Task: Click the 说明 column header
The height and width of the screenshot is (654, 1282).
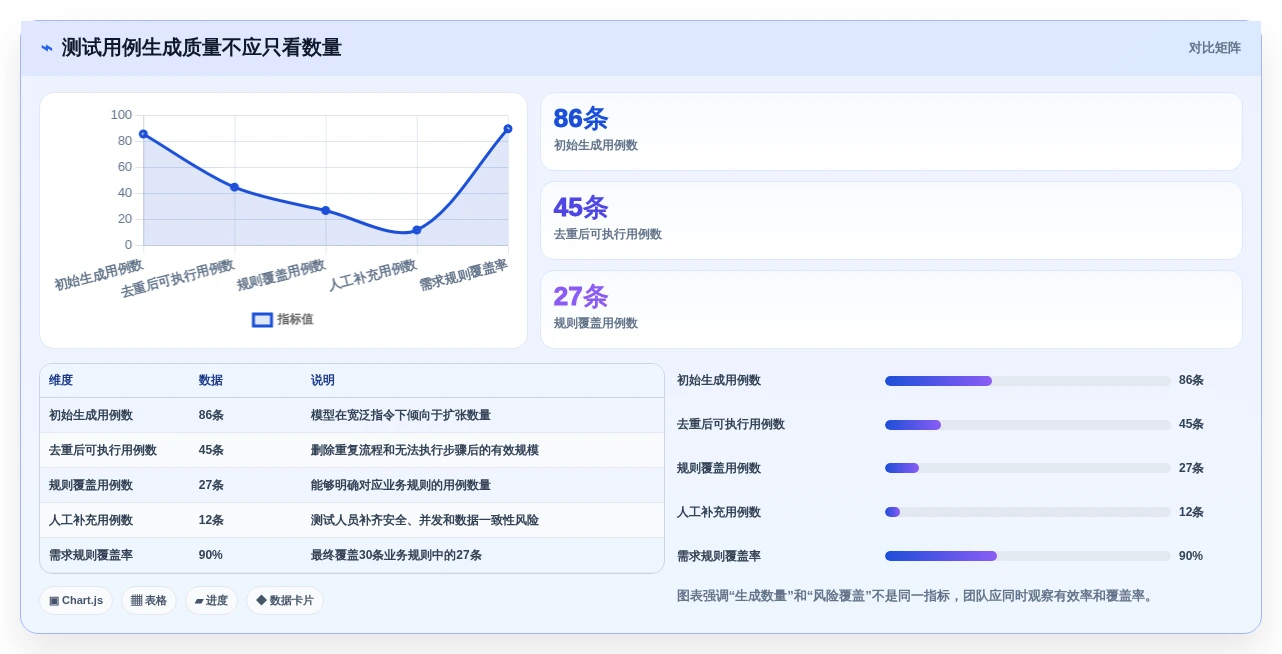Action: (x=323, y=381)
